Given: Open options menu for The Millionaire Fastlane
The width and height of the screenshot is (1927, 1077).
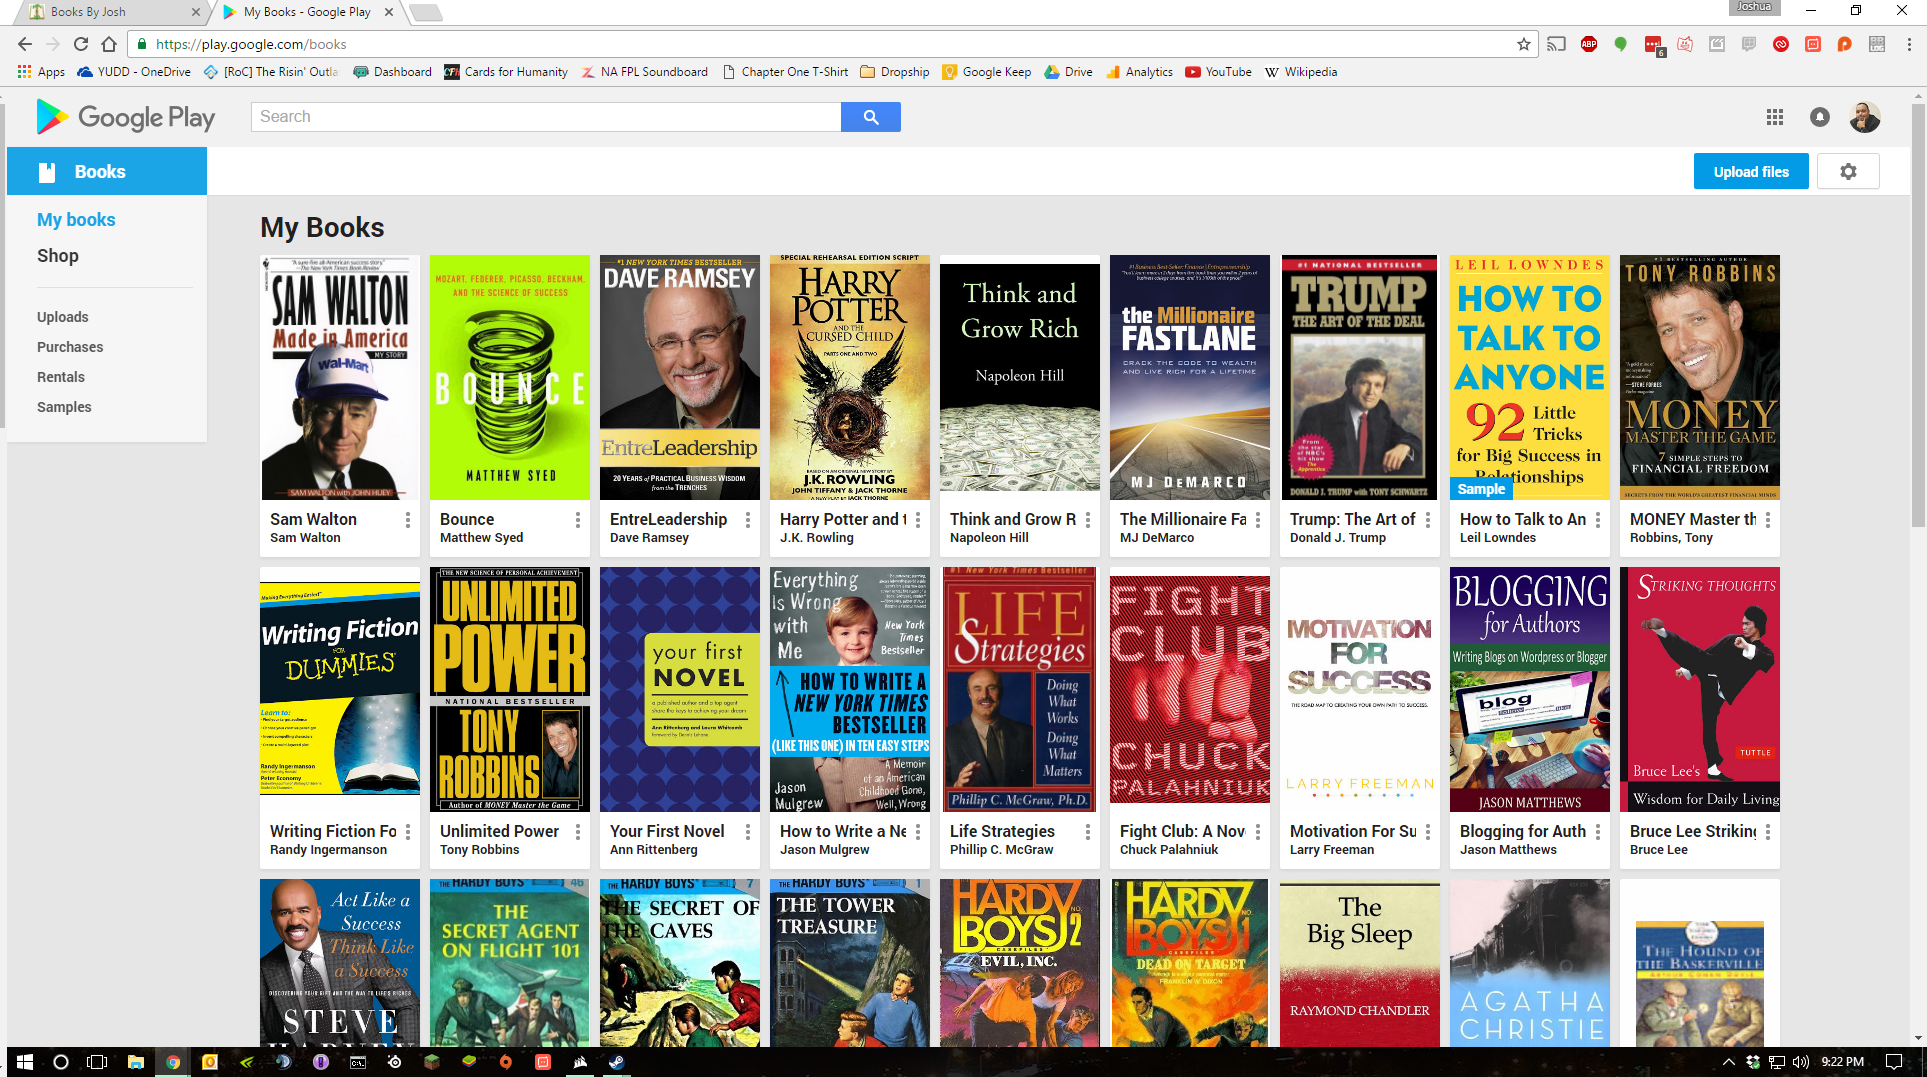Looking at the screenshot, I should [x=1258, y=520].
